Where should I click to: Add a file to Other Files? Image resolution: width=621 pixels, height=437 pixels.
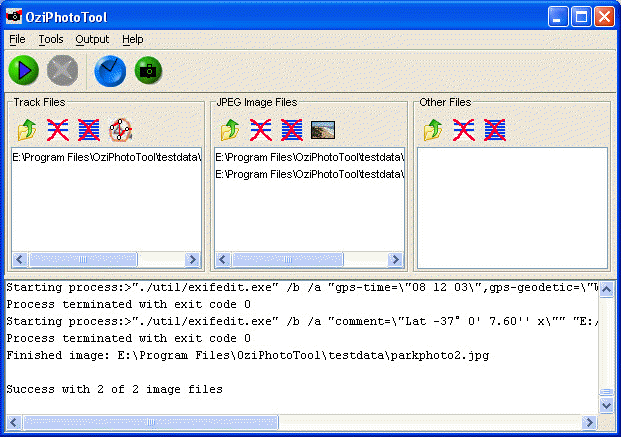click(x=433, y=130)
